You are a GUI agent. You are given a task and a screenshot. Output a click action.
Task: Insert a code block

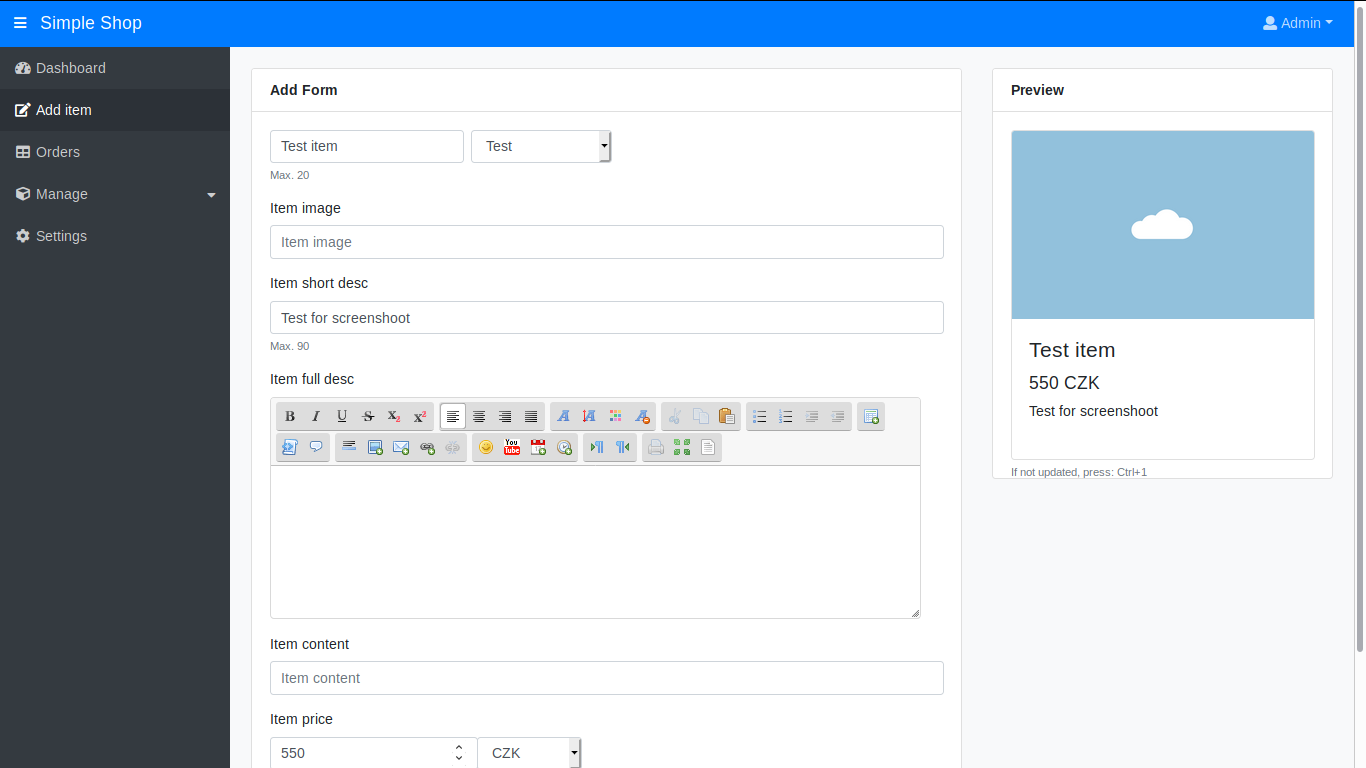(290, 447)
